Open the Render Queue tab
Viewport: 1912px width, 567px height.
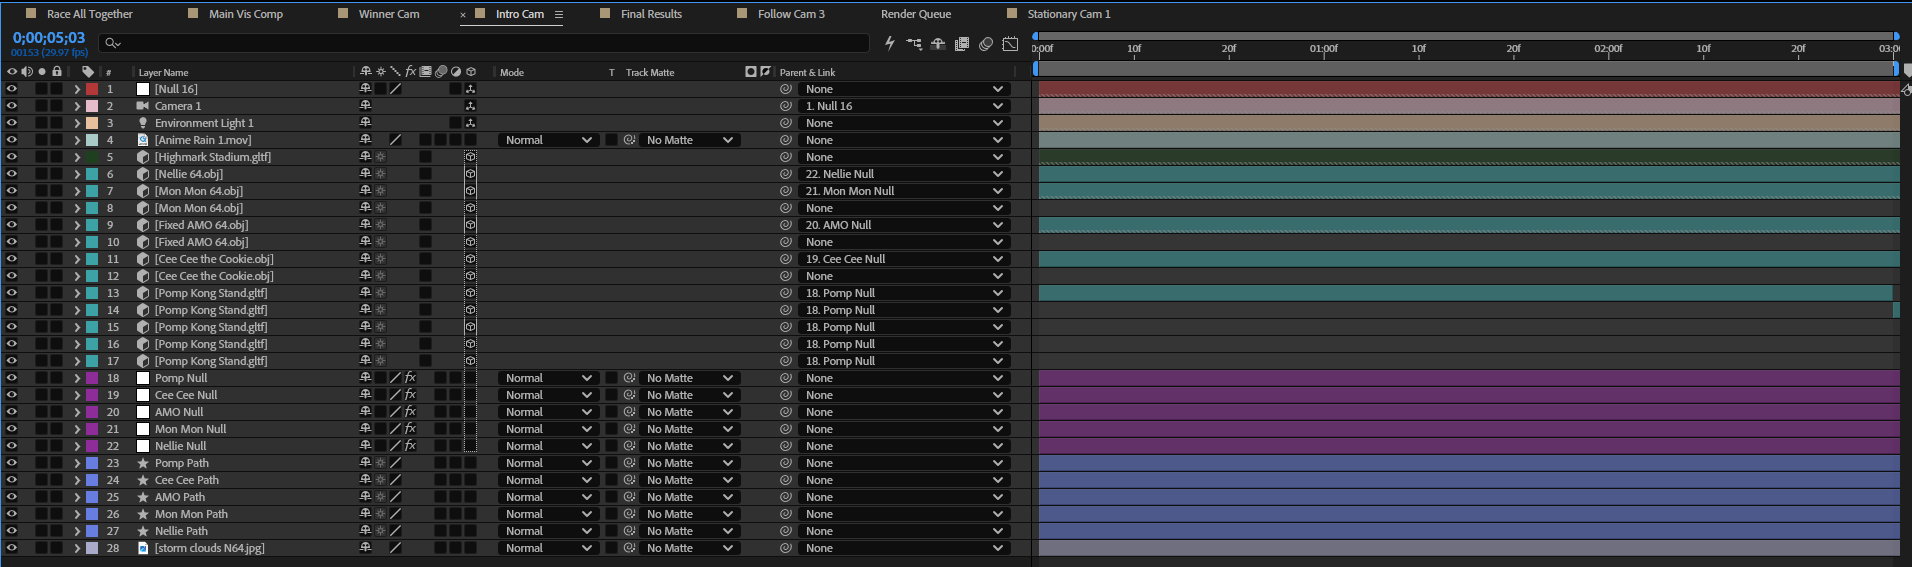pos(916,14)
